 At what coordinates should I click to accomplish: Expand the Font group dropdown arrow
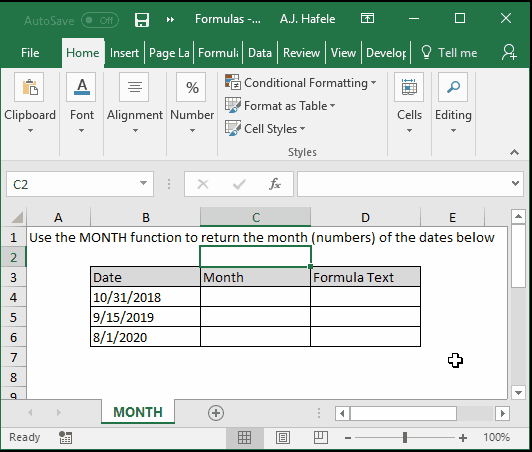[81, 130]
